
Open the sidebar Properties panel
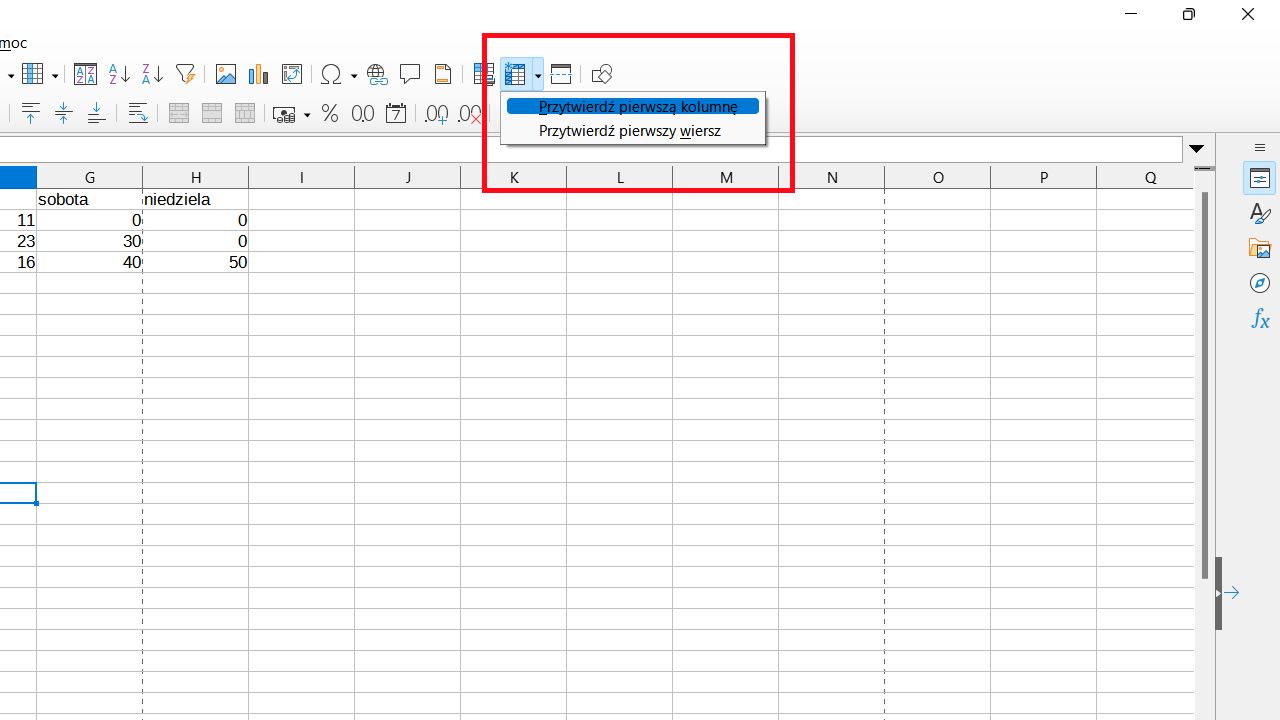coord(1260,179)
